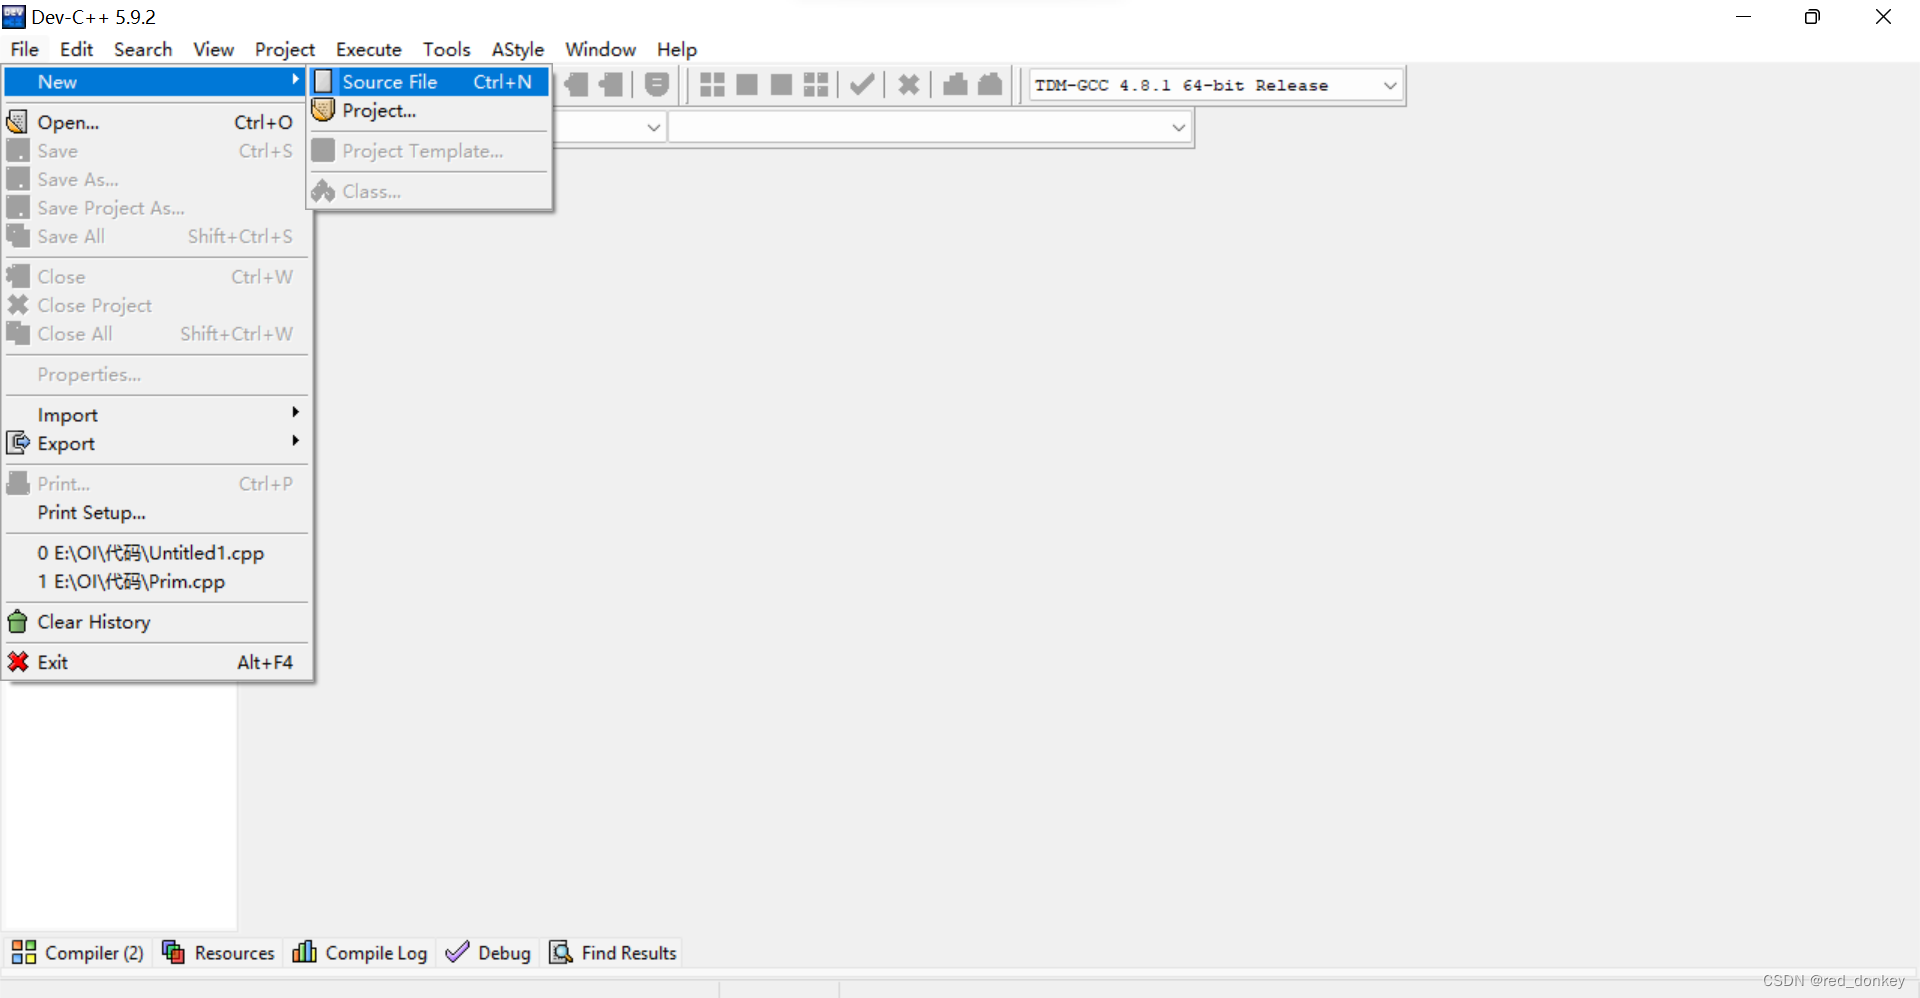Image resolution: width=1920 pixels, height=998 pixels.
Task: Open the Window menu
Action: (600, 49)
